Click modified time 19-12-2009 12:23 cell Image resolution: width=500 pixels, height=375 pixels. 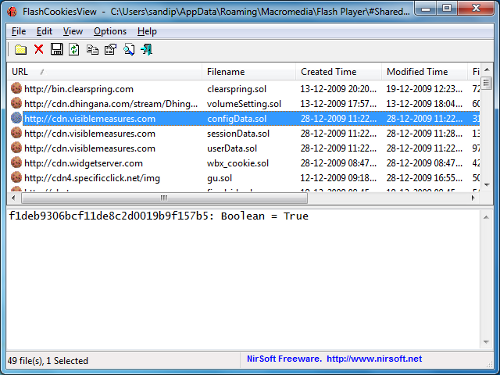pos(424,89)
